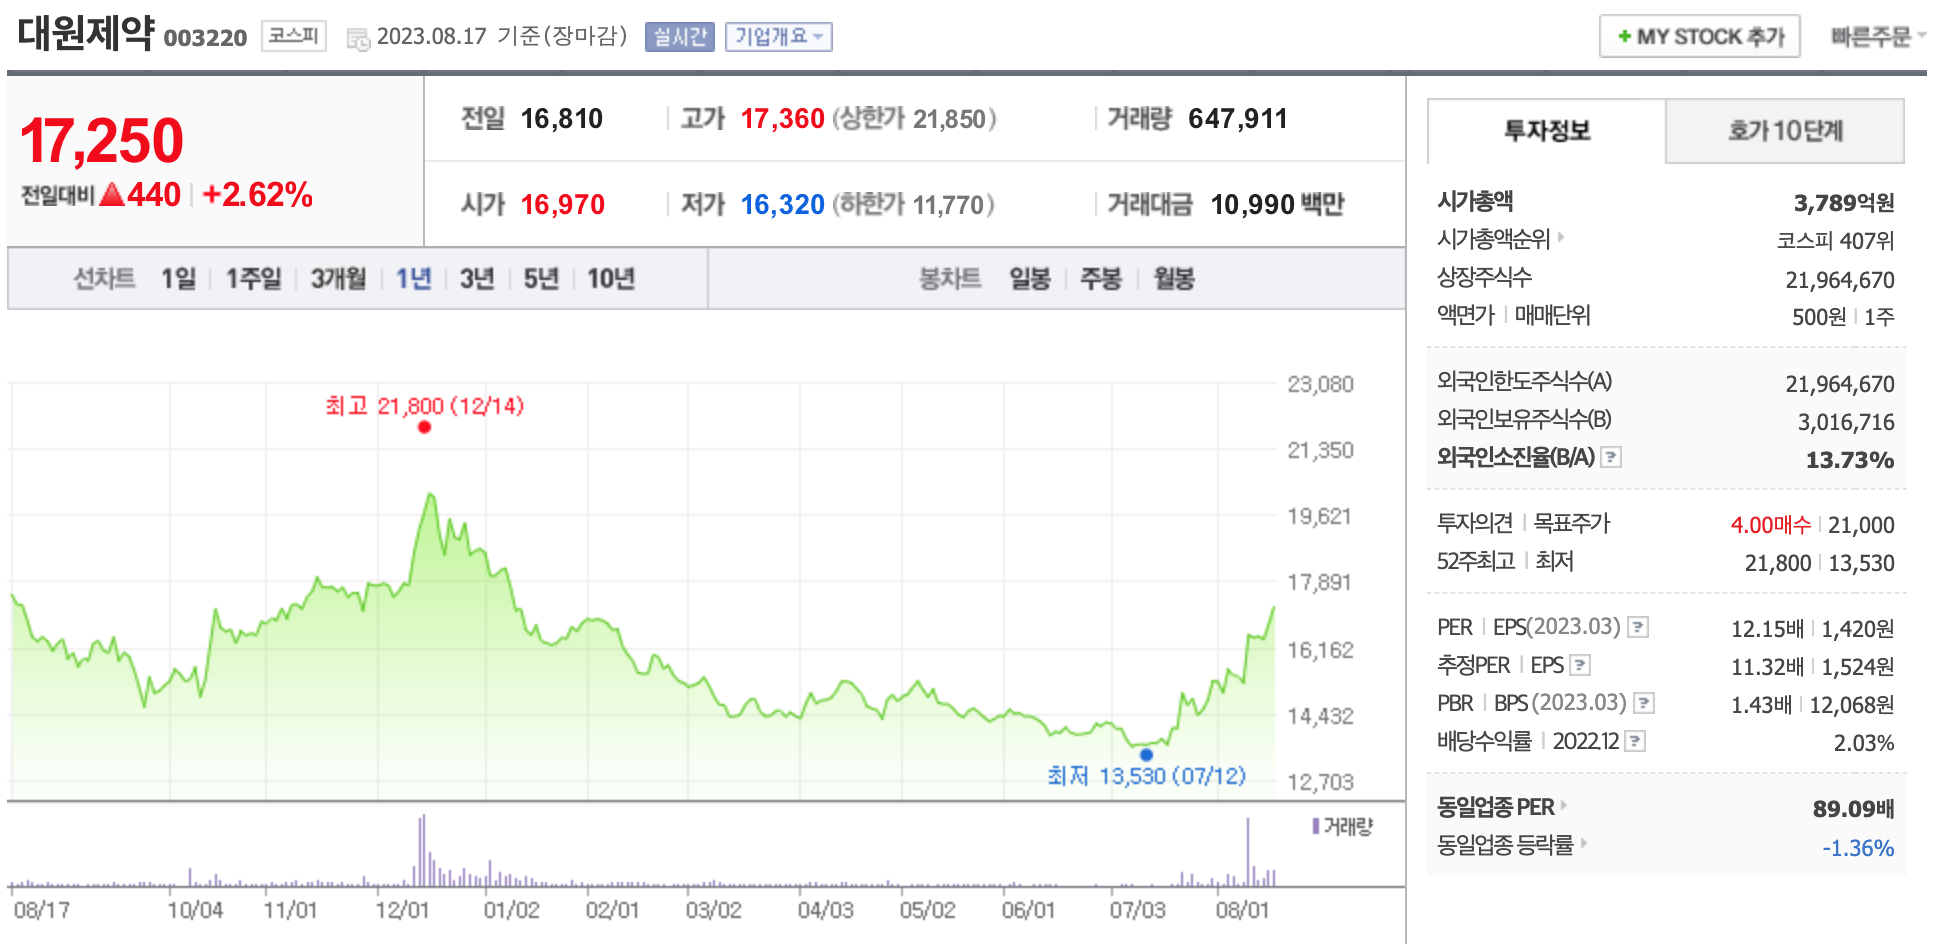The height and width of the screenshot is (944, 1938).
Task: Show the 주봉 candlestick chart
Action: tap(1101, 278)
